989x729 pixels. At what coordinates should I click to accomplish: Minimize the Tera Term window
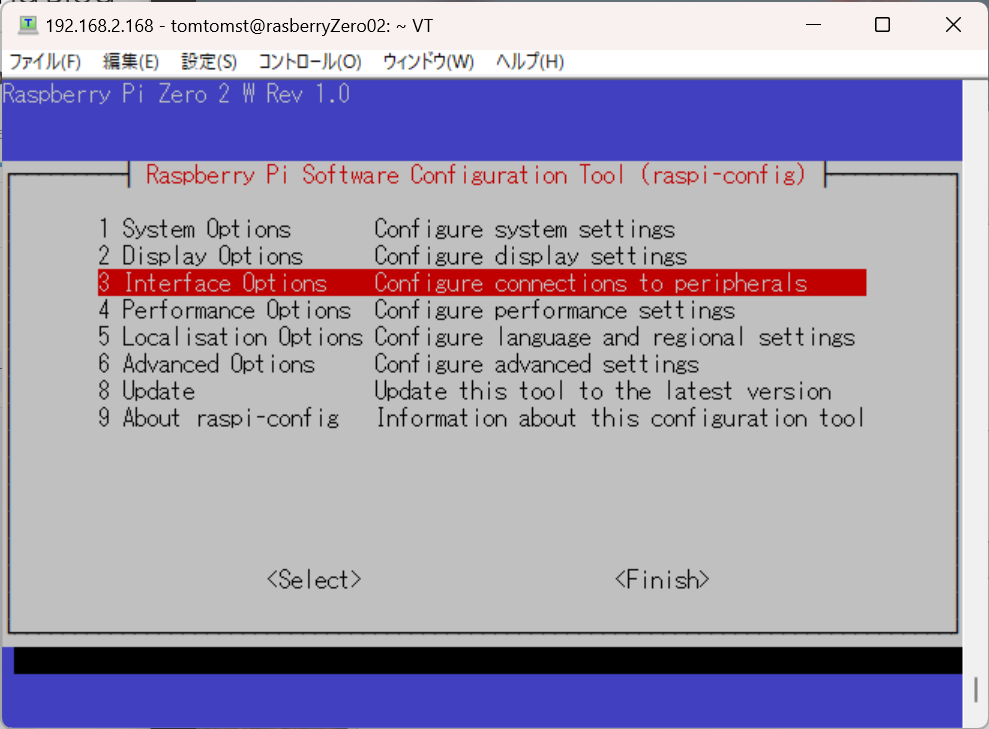point(814,25)
